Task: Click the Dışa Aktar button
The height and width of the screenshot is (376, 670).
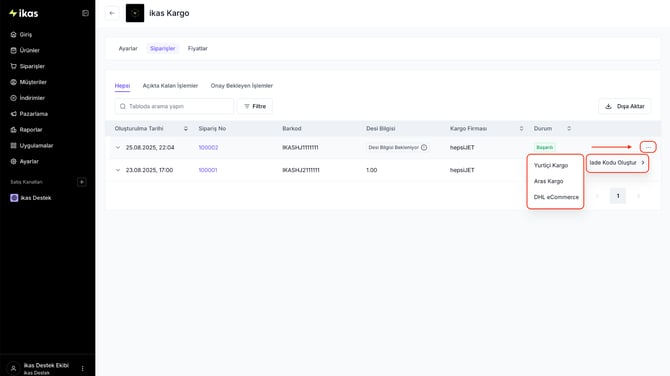Action: point(625,106)
